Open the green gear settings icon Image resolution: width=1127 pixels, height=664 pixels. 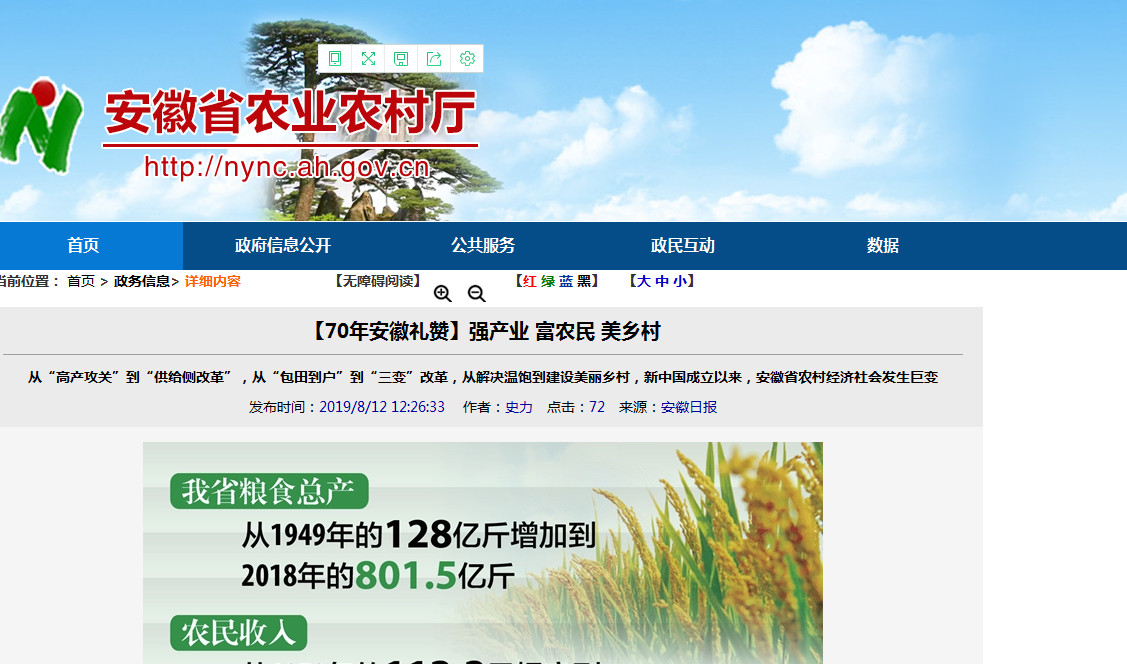[467, 59]
